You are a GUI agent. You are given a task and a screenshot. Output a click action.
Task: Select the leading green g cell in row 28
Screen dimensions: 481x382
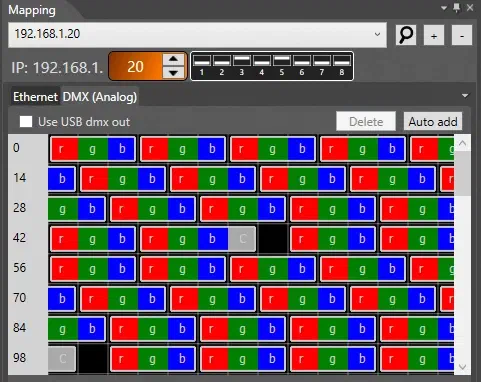[62, 209]
